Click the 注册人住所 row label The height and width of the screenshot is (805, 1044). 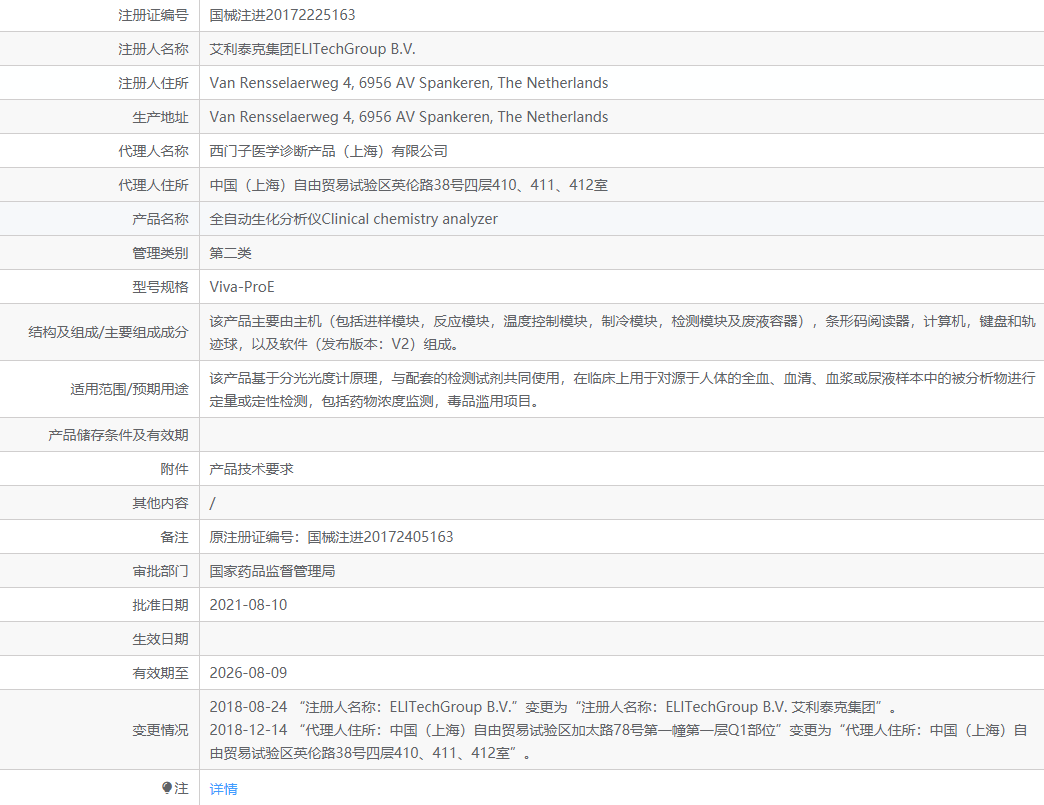(x=153, y=83)
